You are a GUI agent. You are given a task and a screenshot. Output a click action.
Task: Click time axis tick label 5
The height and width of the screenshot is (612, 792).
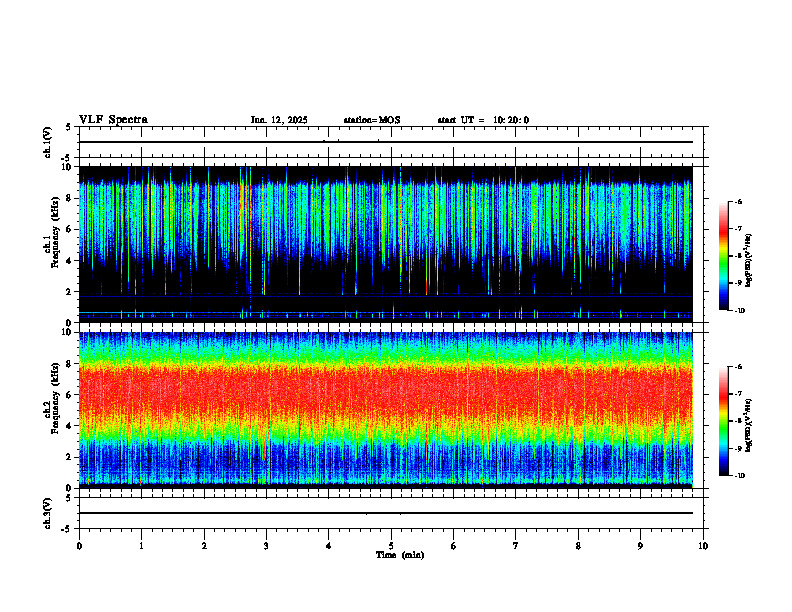point(391,546)
